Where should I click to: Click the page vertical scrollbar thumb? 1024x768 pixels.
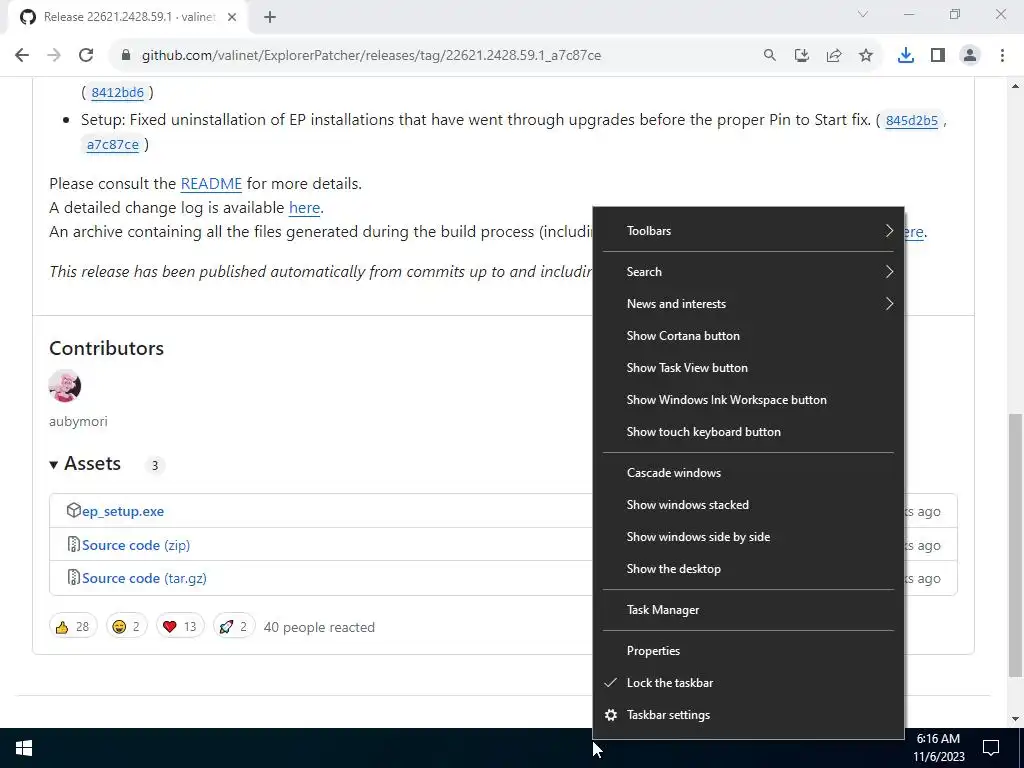pos(1015,545)
